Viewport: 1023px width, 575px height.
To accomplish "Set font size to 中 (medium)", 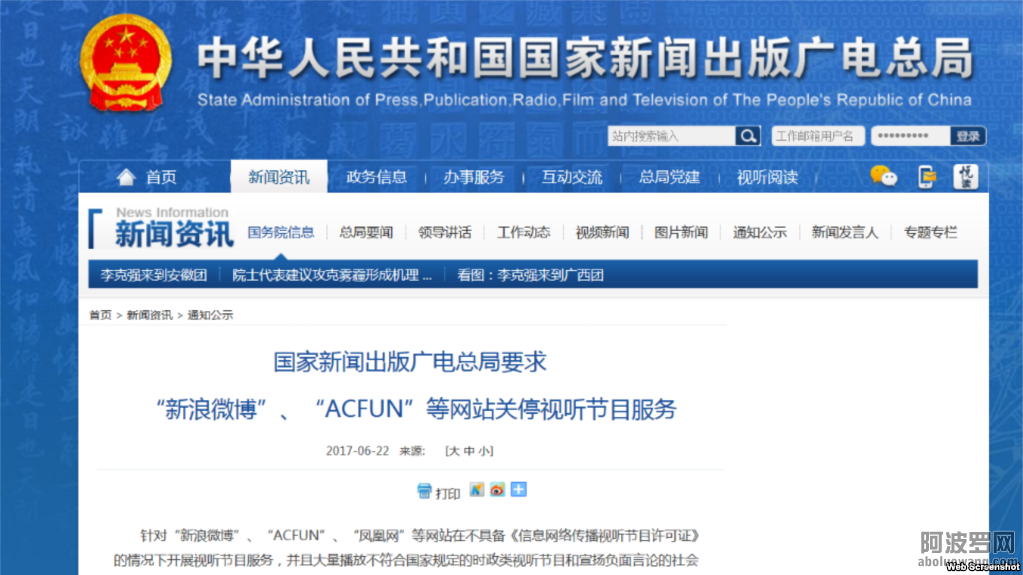I will tap(469, 451).
